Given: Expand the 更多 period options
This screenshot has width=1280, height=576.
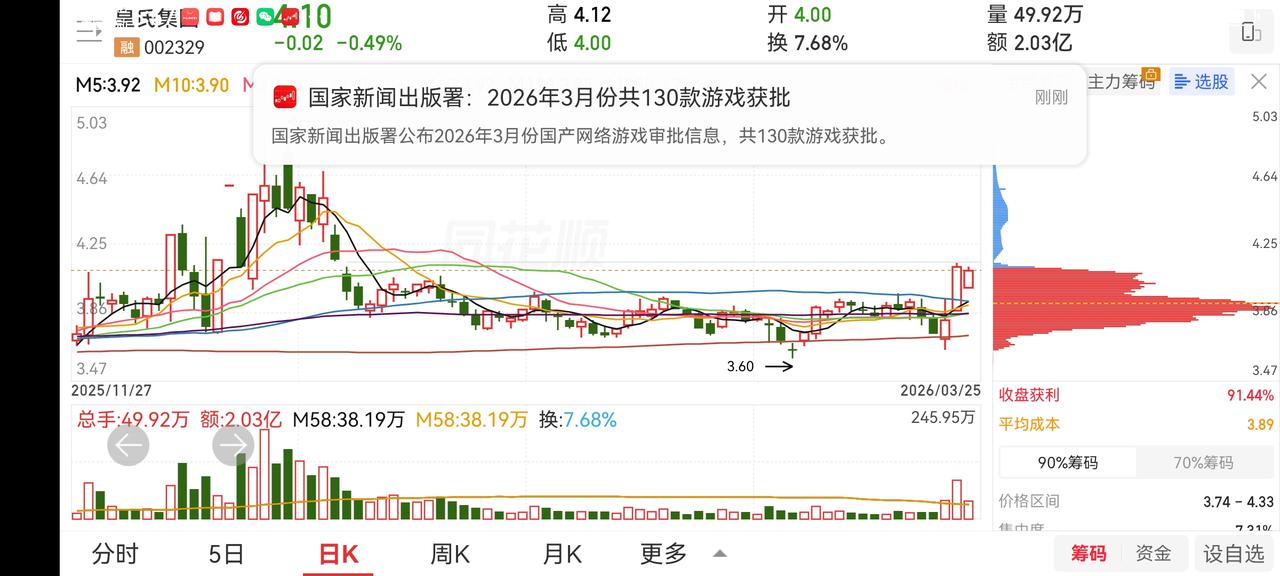Looking at the screenshot, I should [664, 553].
